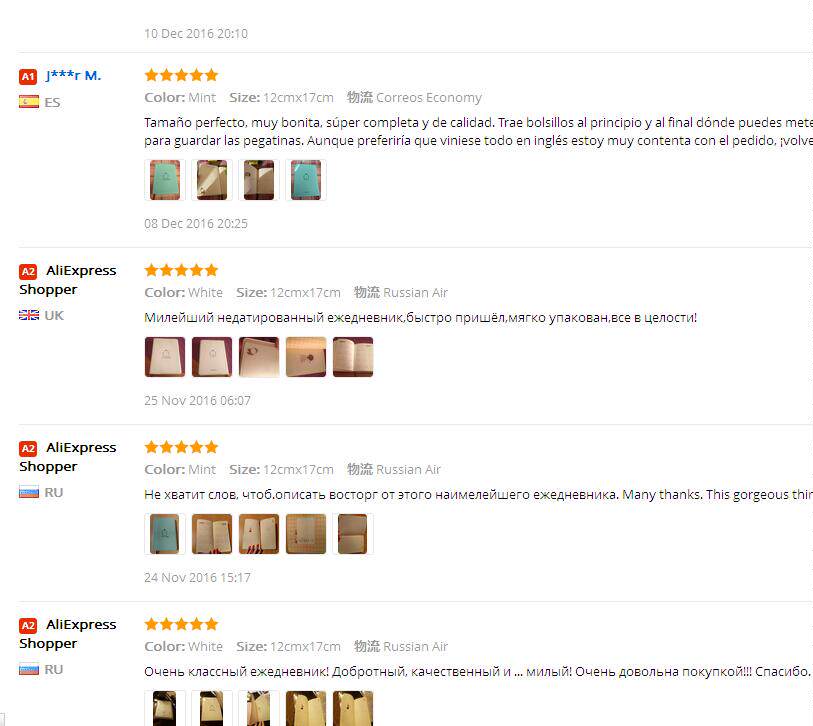View the first photo in the UK review
The height and width of the screenshot is (726, 813).
[165, 357]
